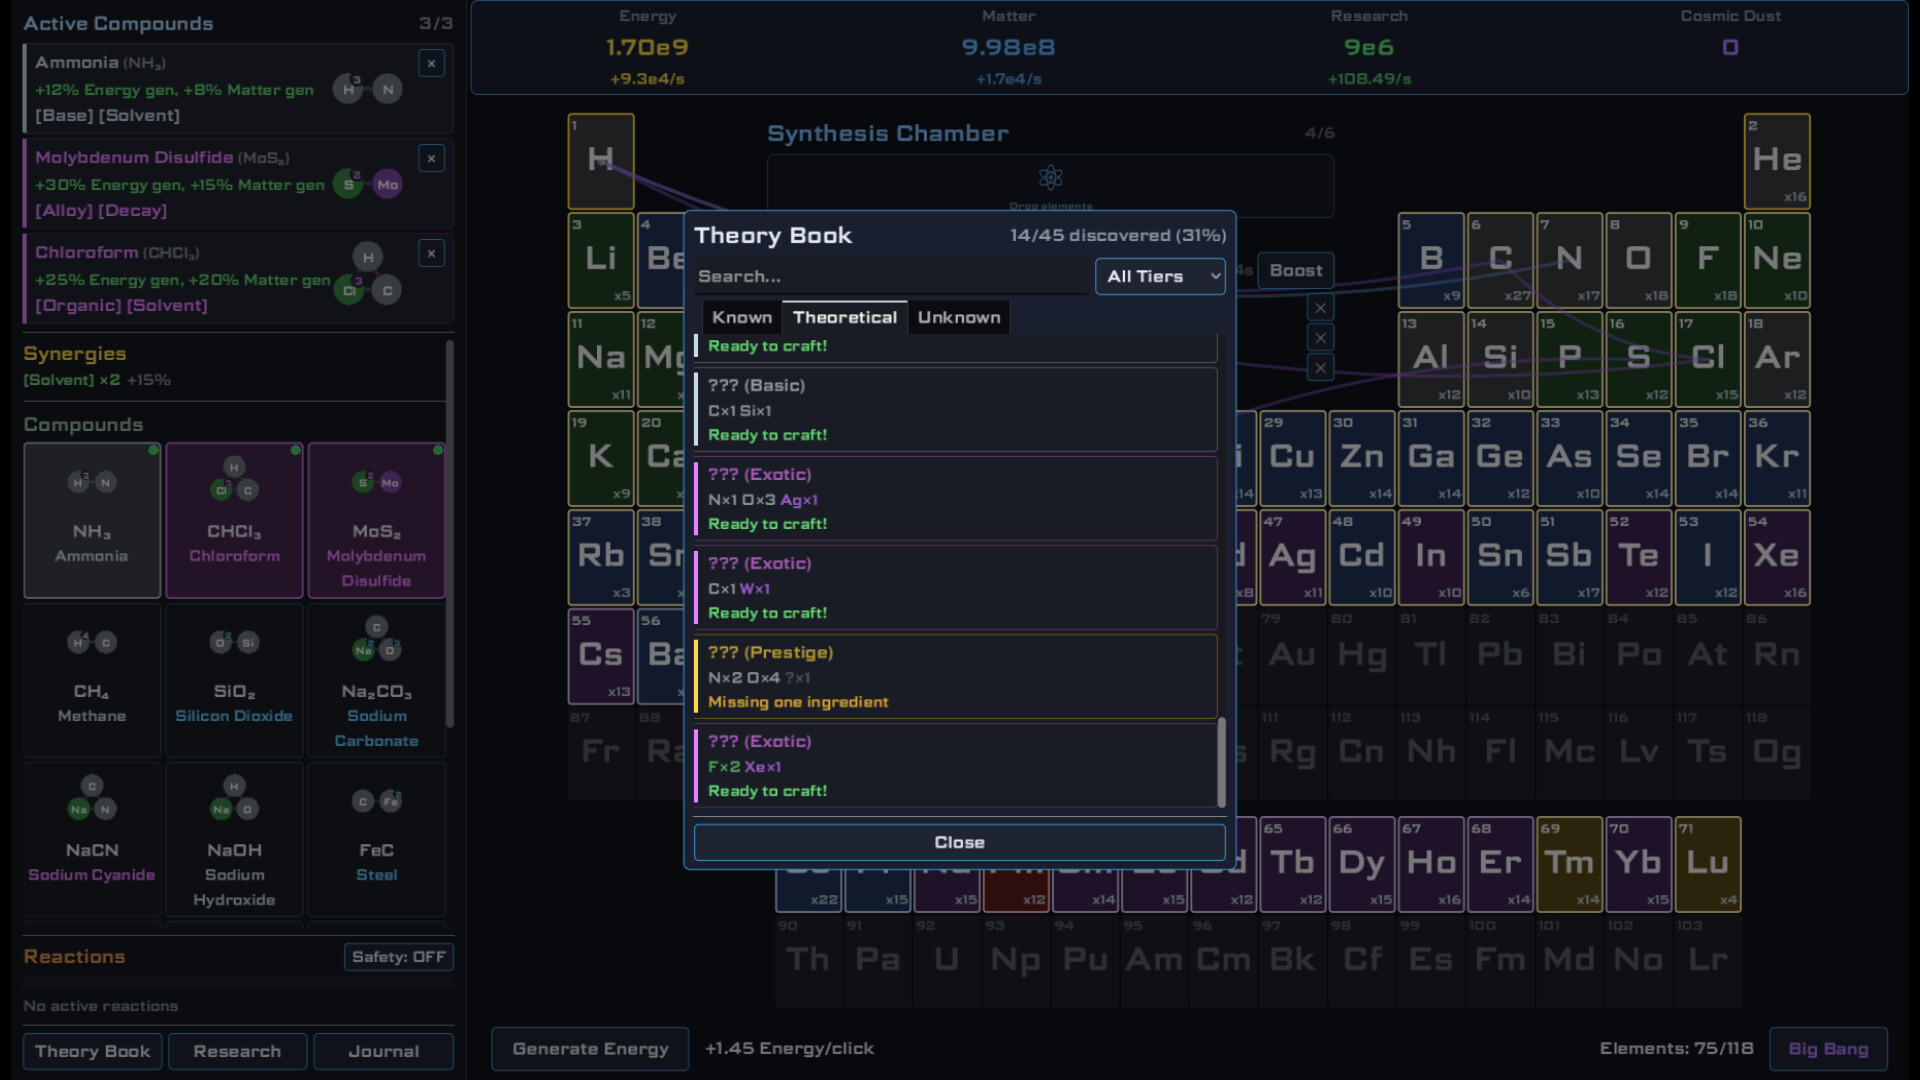Select the Gold (Au) element tile

pos(1293,657)
